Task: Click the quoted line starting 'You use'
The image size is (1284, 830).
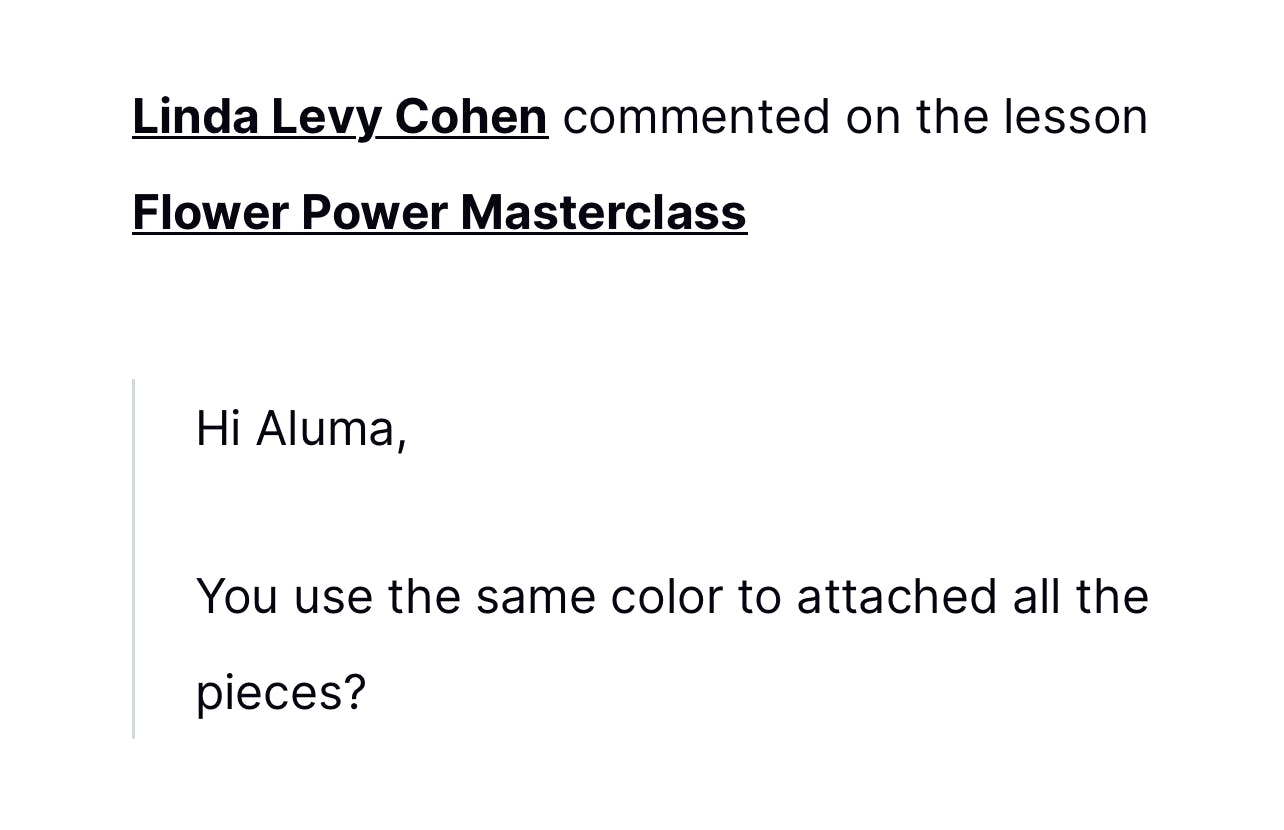Action: (x=672, y=597)
